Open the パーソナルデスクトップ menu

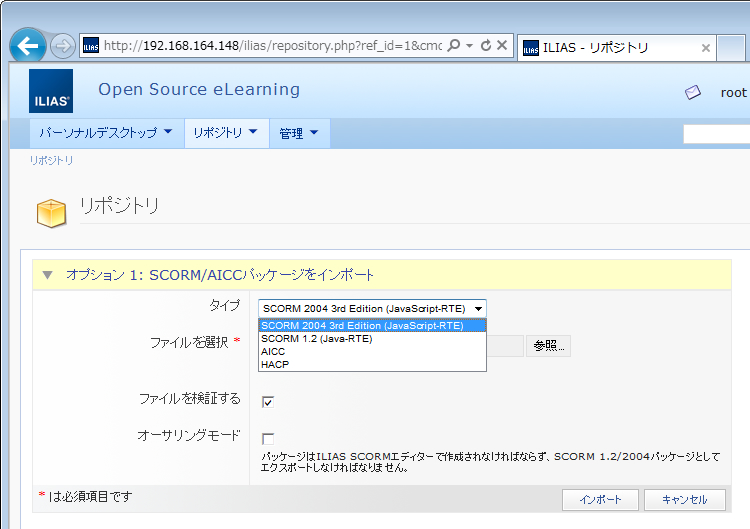(105, 133)
